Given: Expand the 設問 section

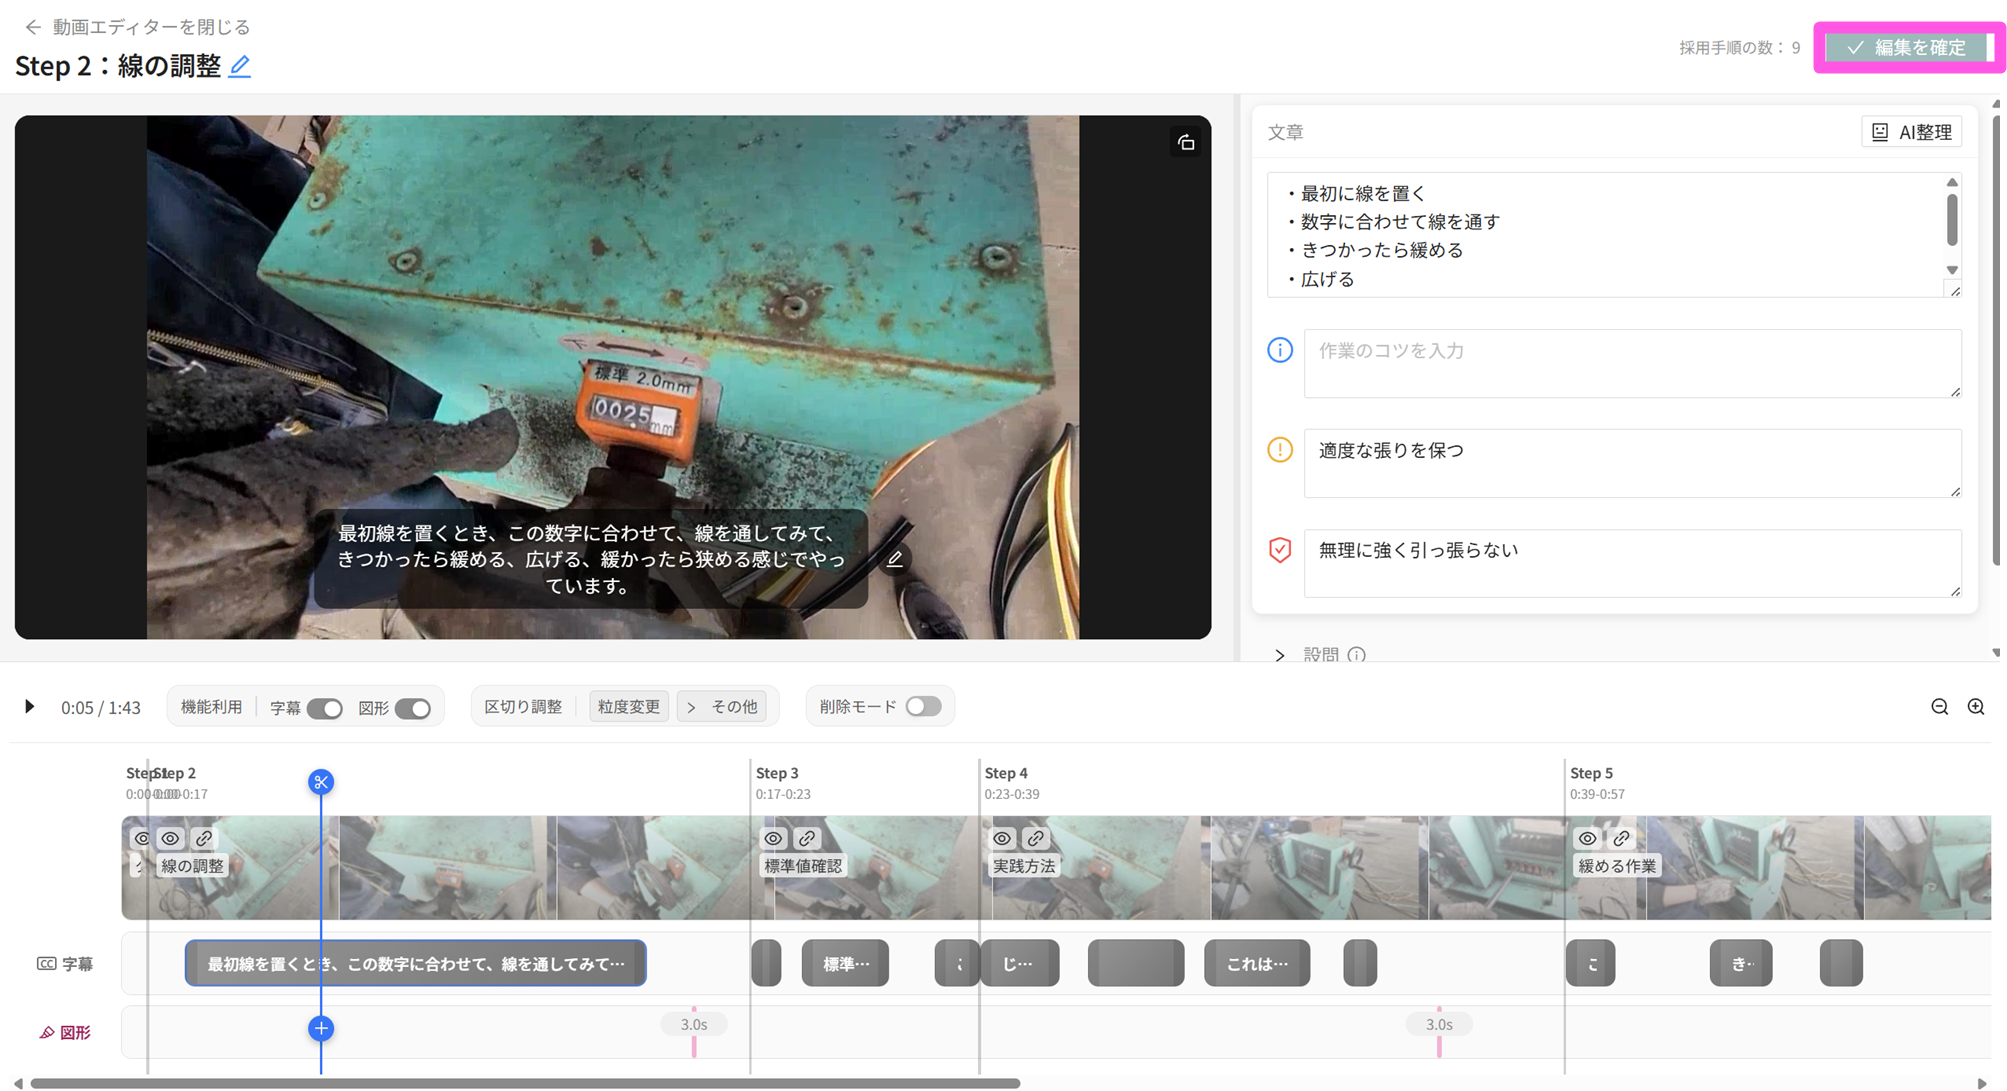Looking at the screenshot, I should [1280, 655].
